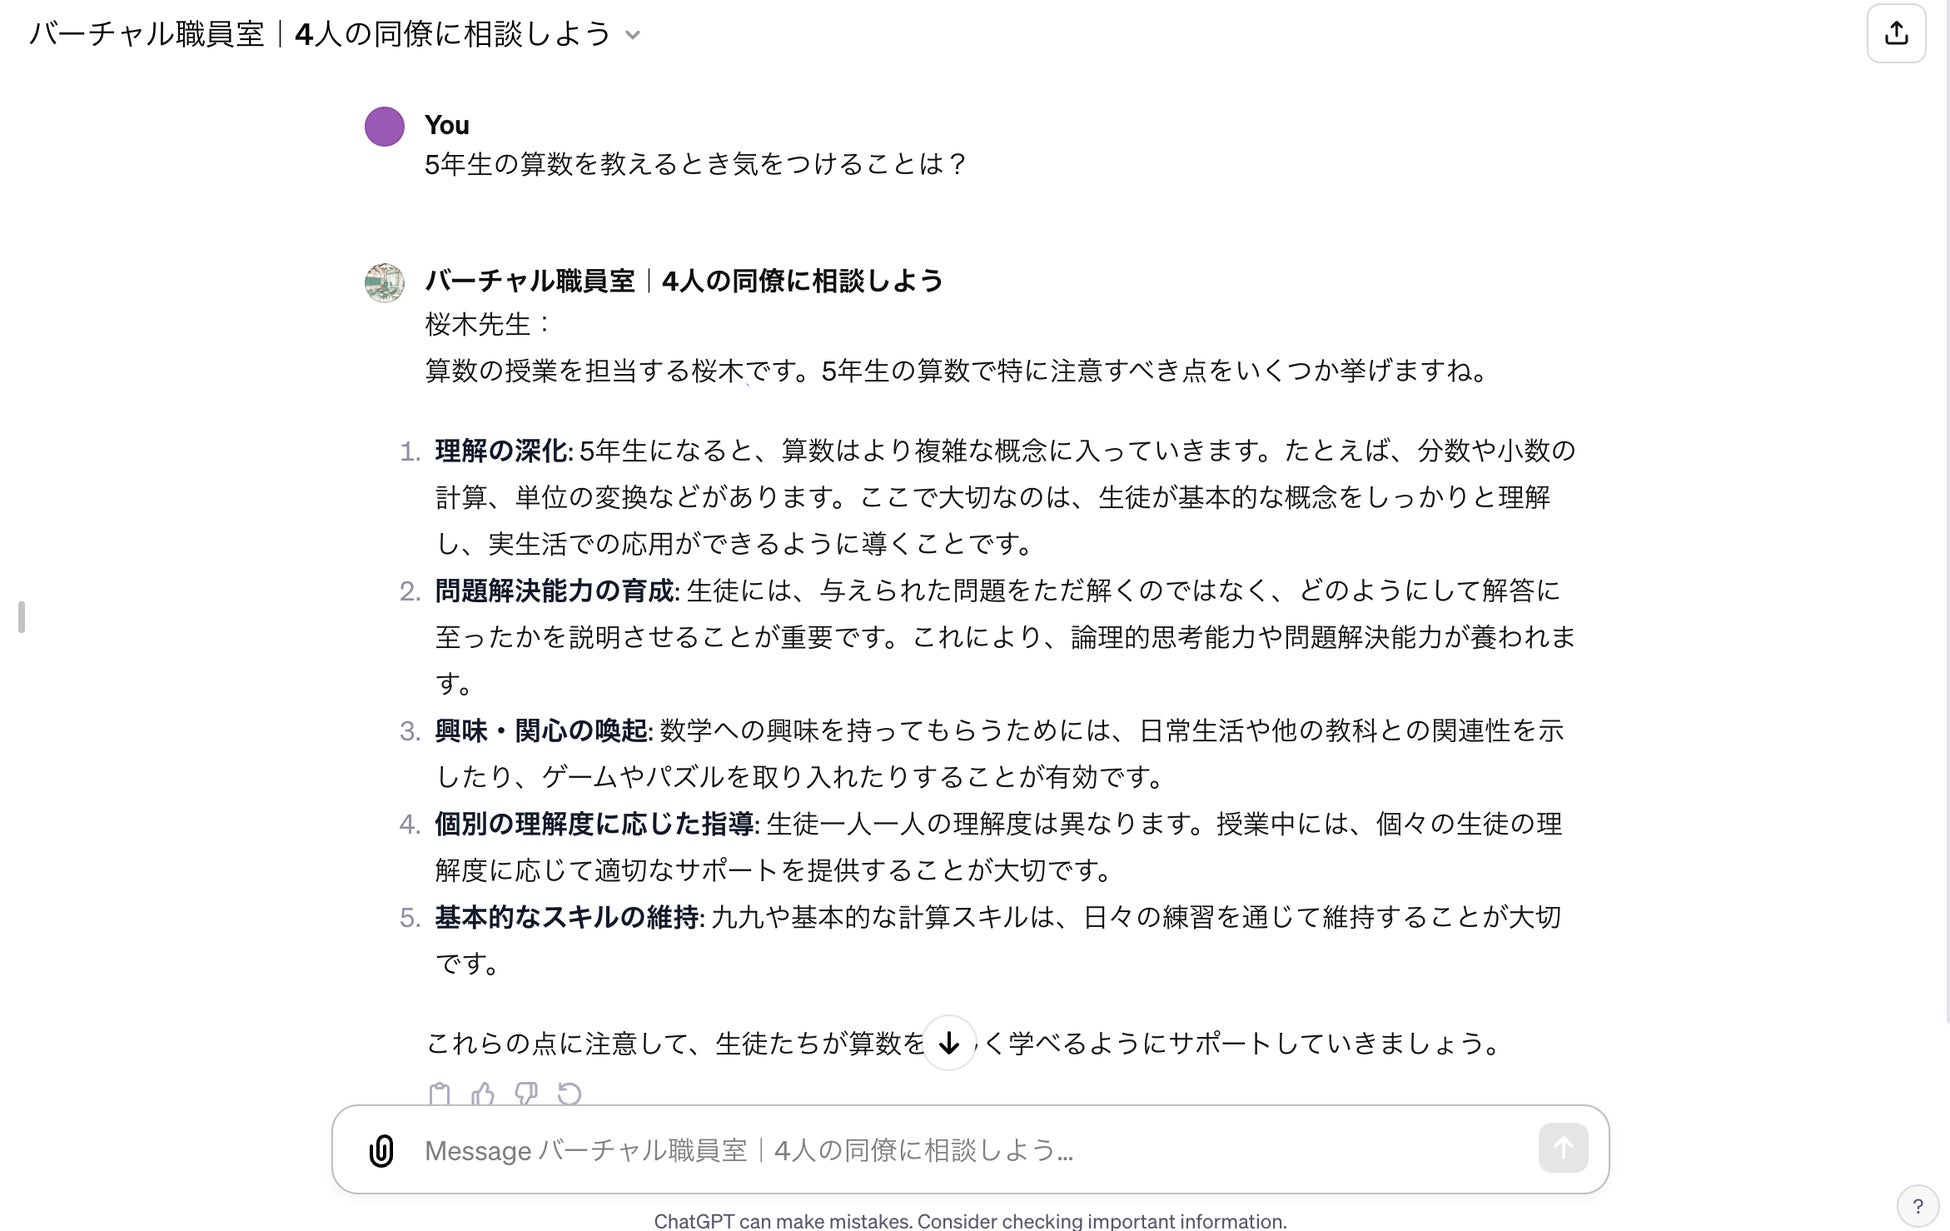Give a thumbs up to the response
This screenshot has width=1950, height=1231.
[x=483, y=1094]
